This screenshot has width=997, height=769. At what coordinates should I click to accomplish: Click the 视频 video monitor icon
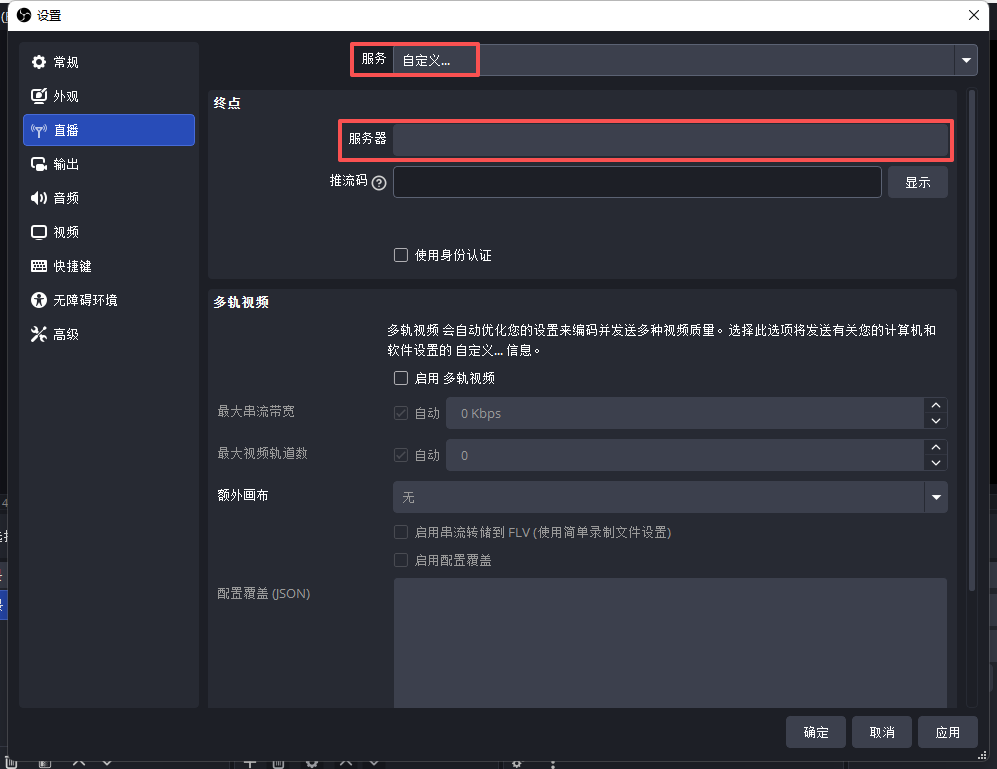pyautogui.click(x=40, y=231)
